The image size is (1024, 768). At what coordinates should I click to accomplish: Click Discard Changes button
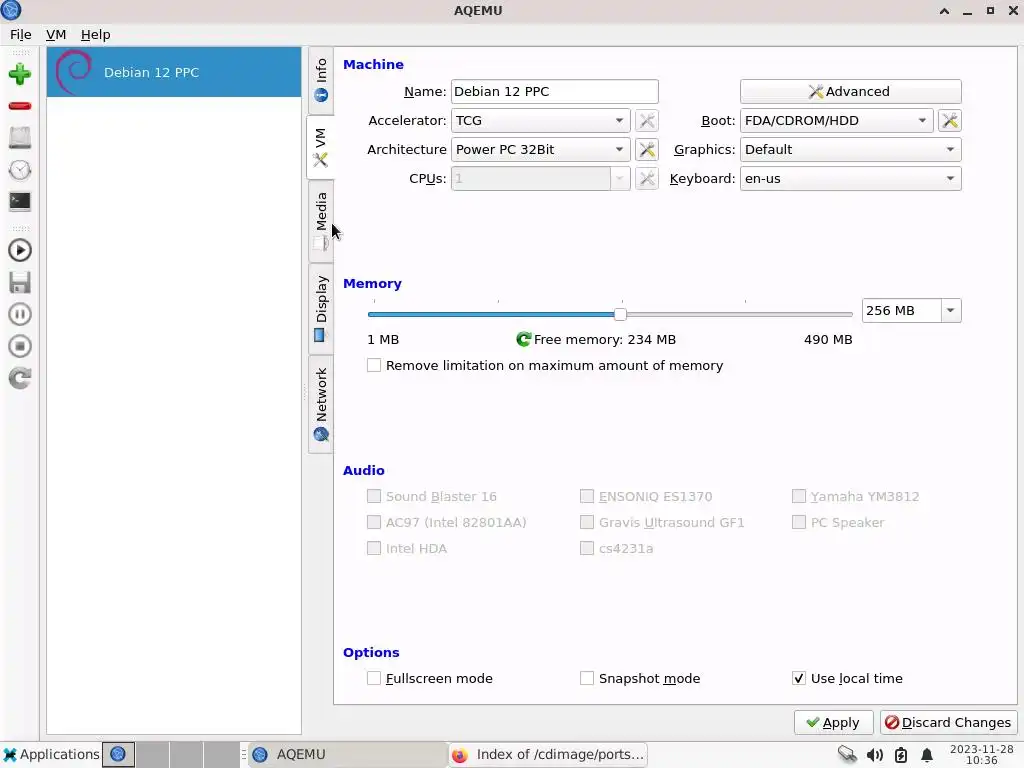point(949,723)
